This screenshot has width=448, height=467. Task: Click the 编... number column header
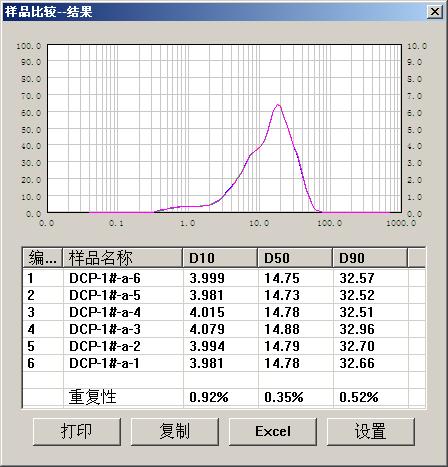(x=43, y=258)
